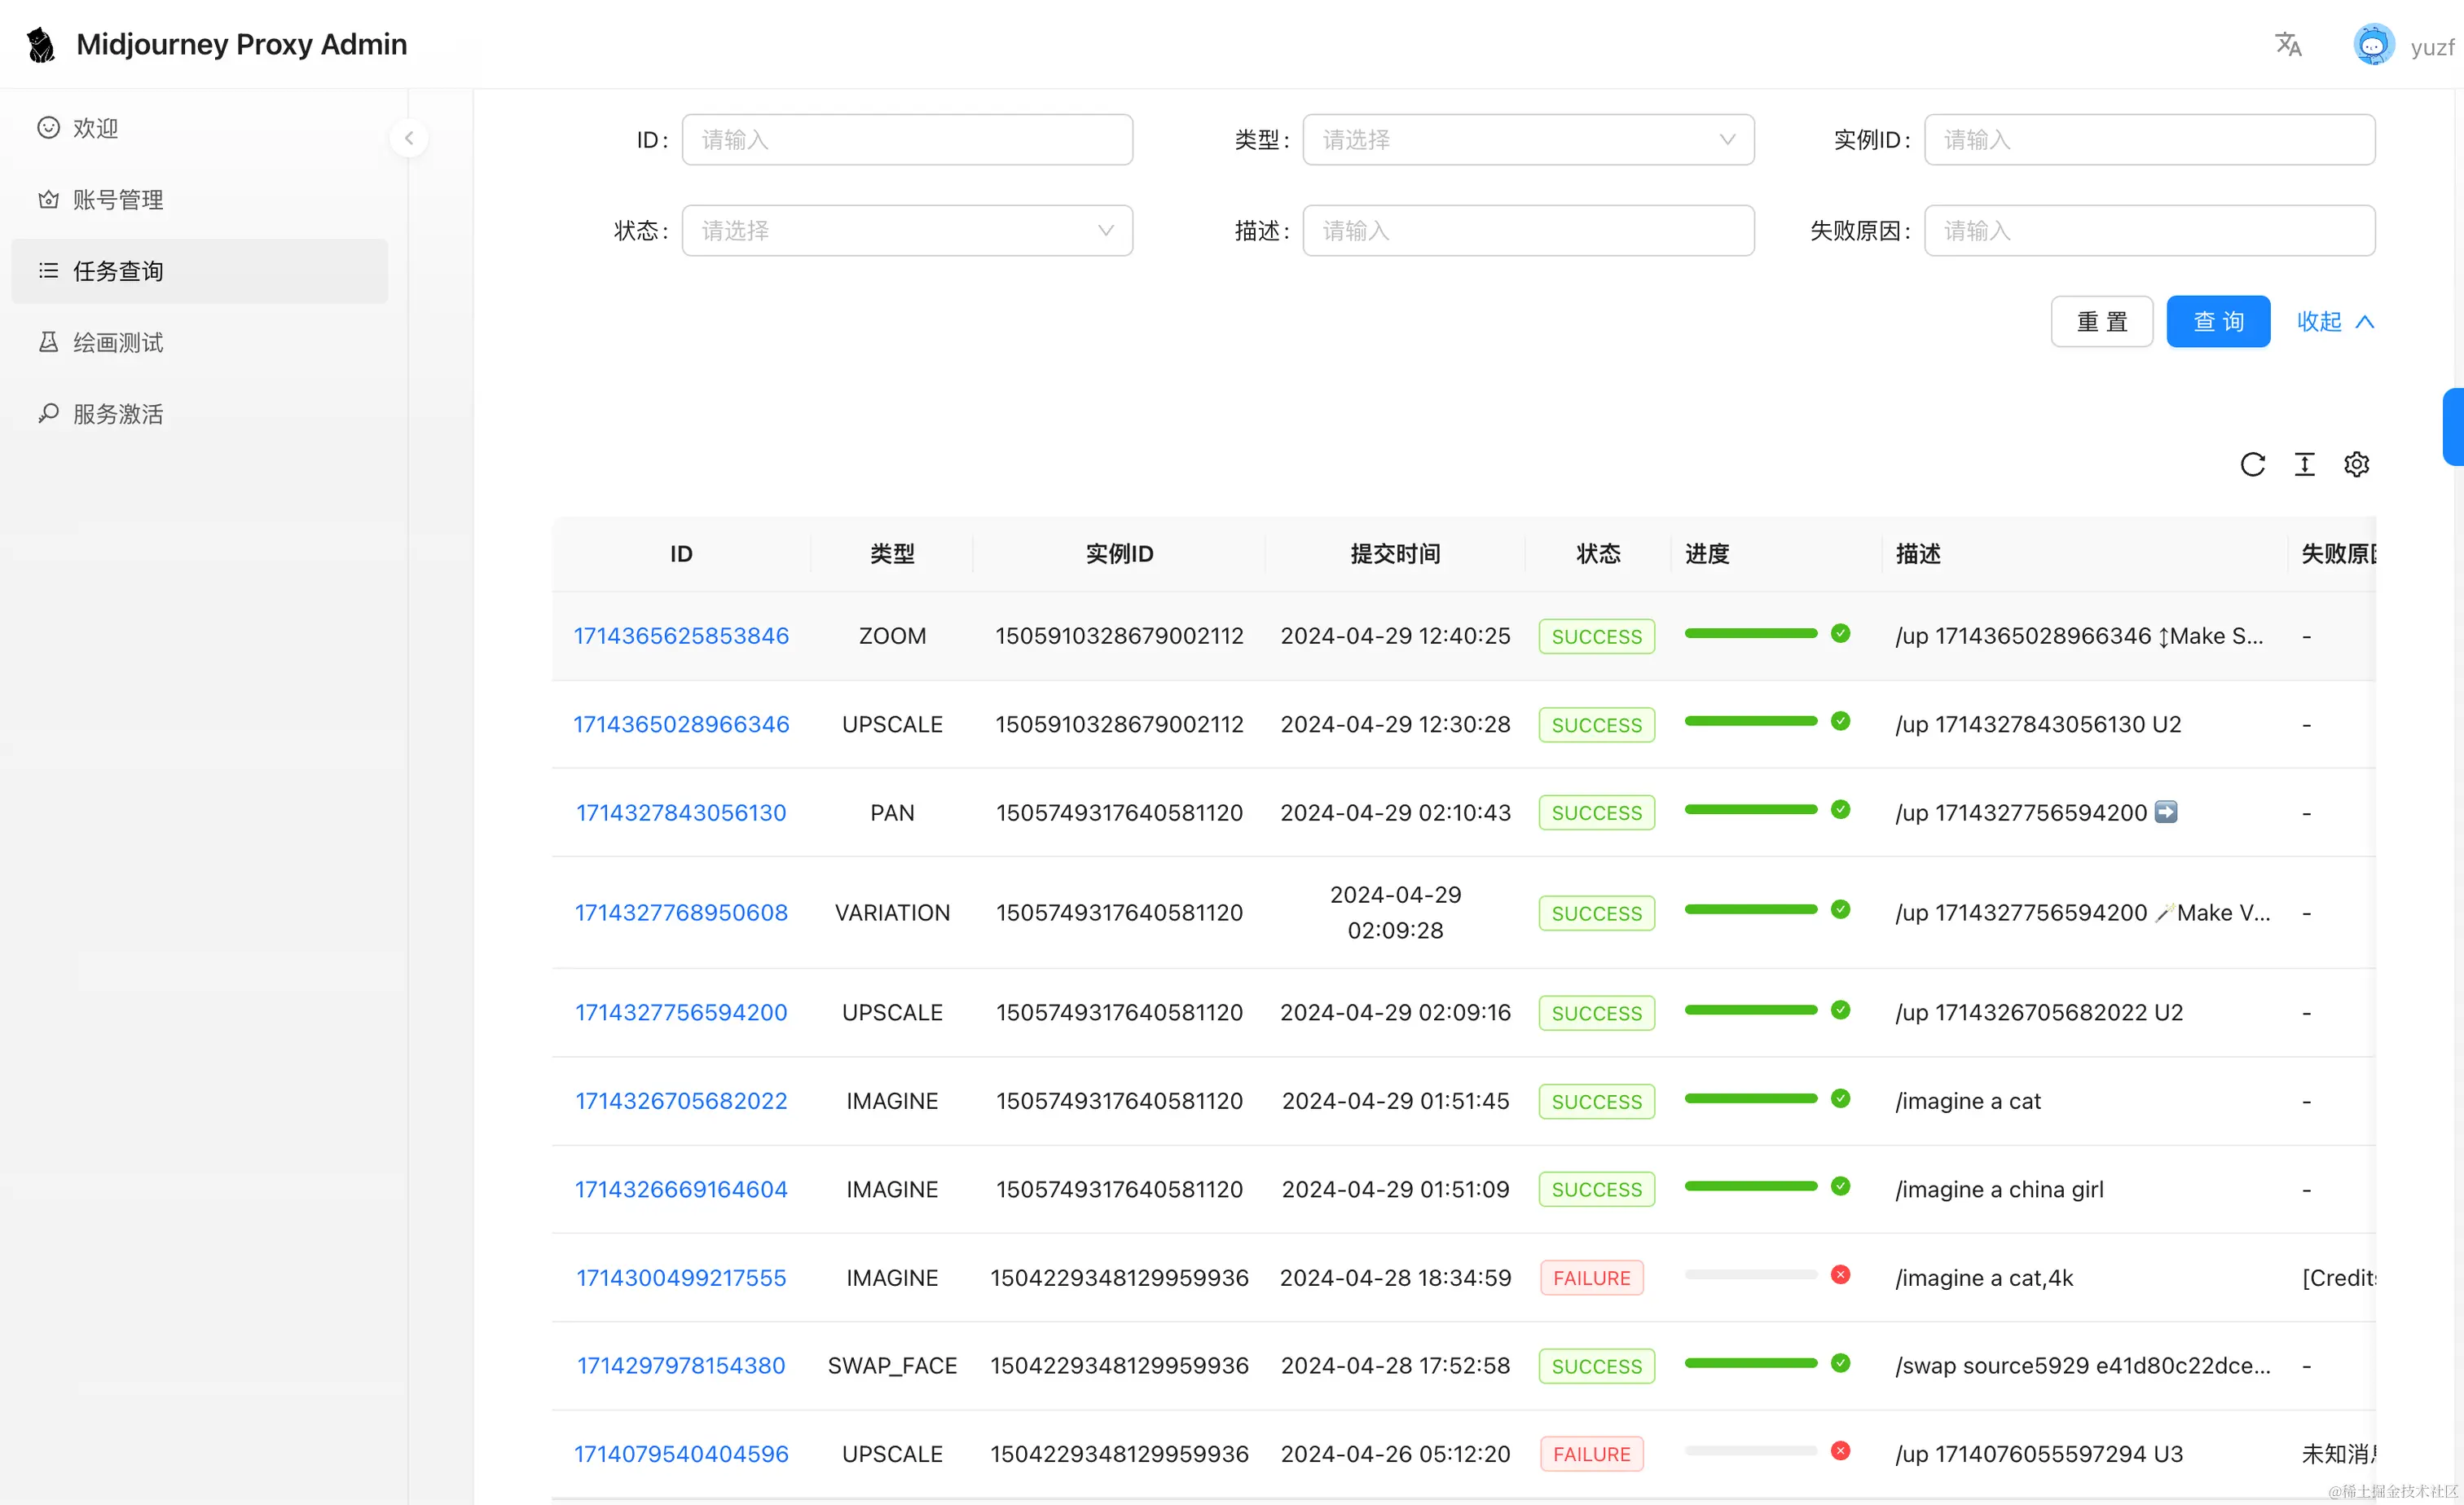Adjust table row density

pyautogui.click(x=2305, y=464)
